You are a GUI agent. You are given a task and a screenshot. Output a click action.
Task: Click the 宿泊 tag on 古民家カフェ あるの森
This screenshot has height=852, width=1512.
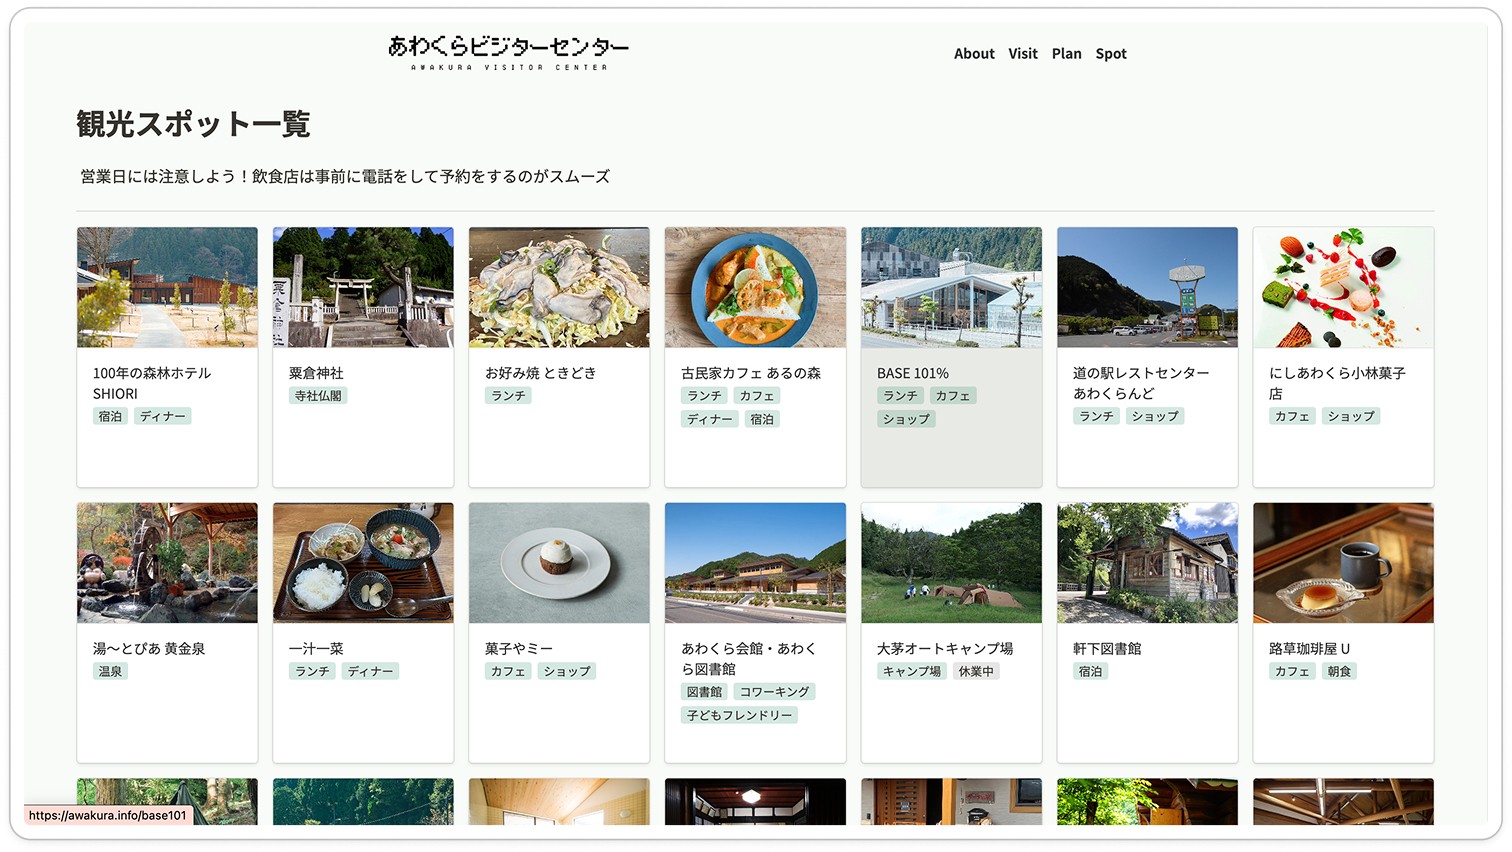762,419
